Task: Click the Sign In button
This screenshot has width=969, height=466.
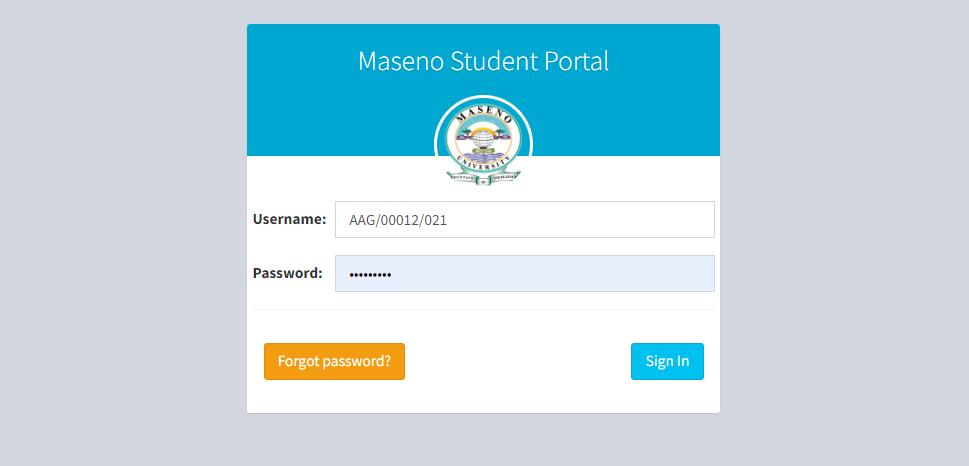Action: (667, 362)
